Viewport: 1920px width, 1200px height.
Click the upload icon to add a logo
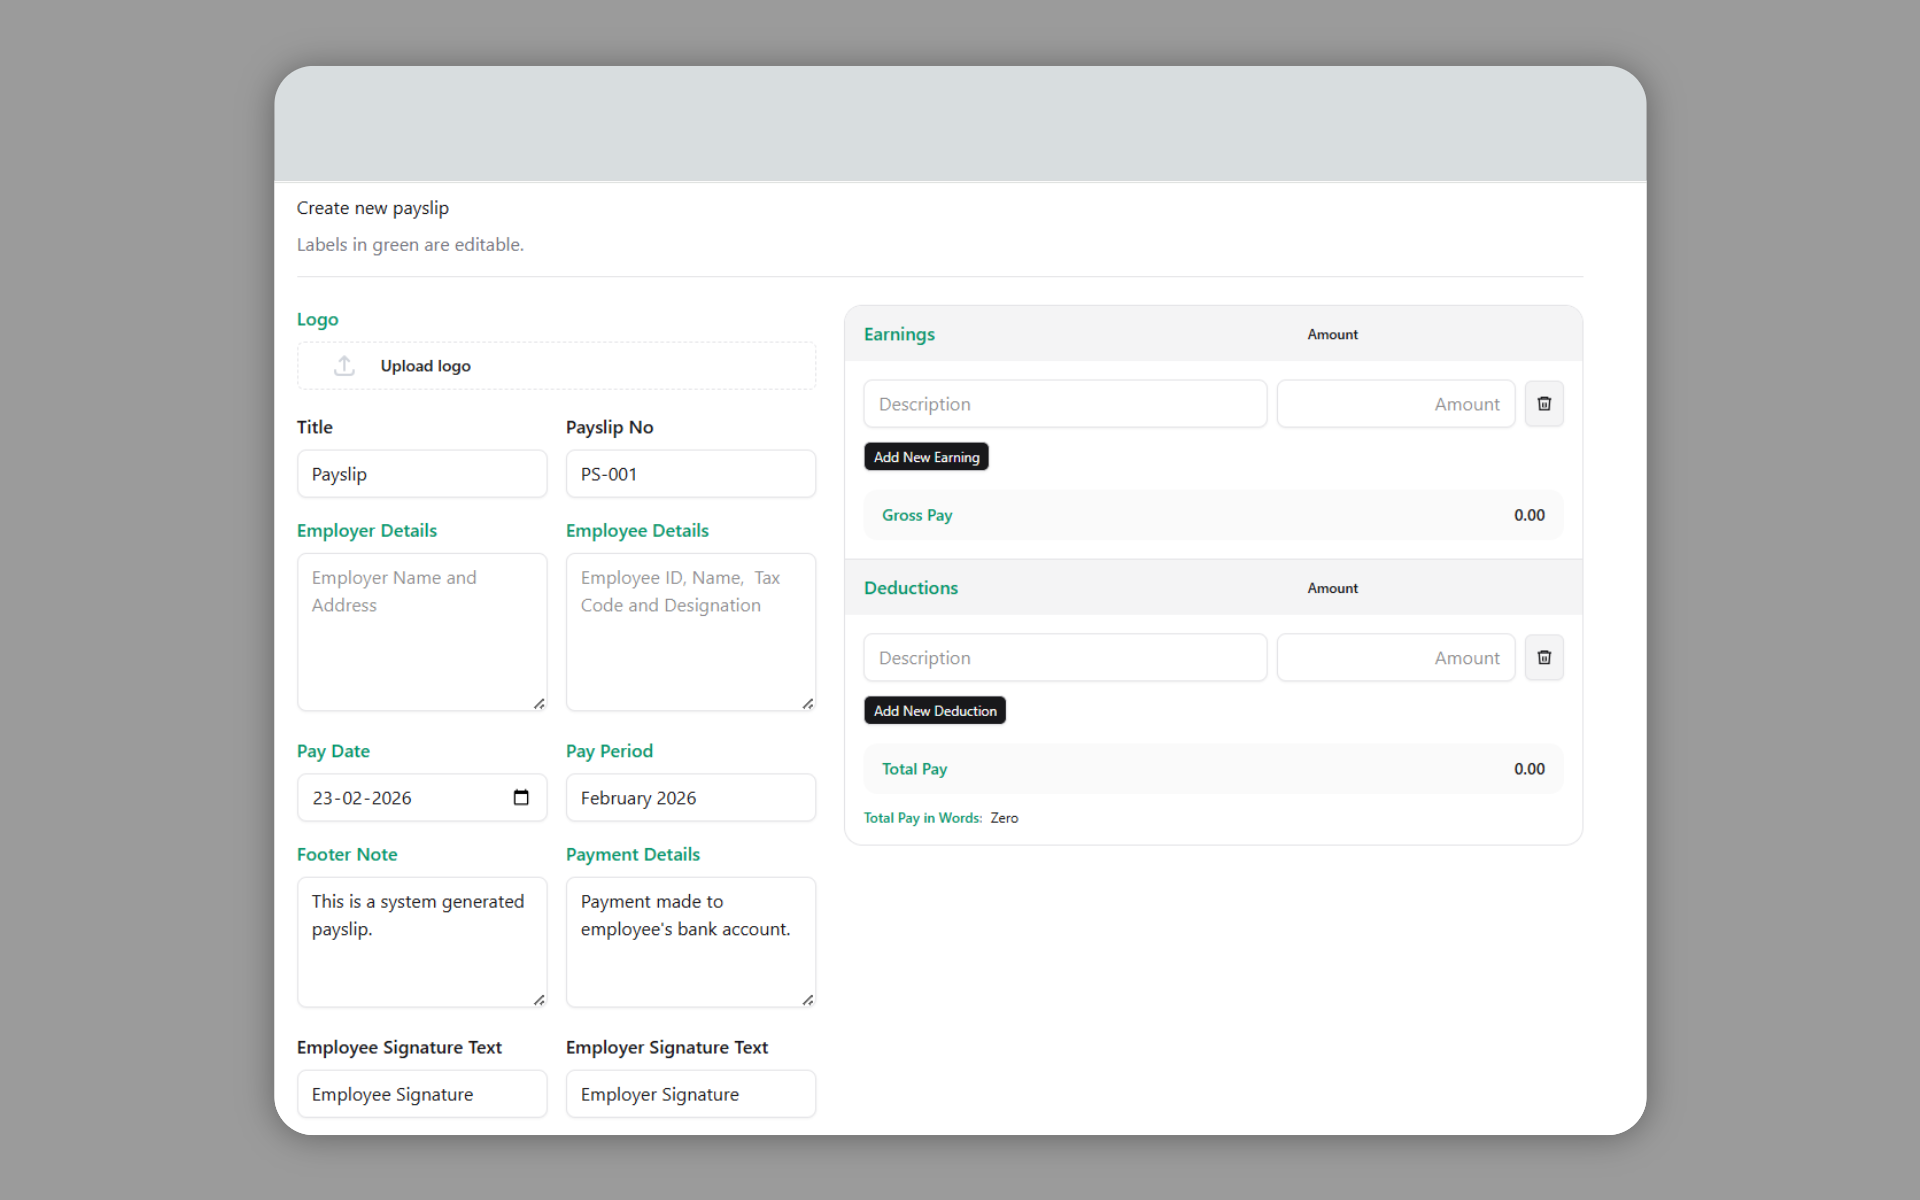[x=343, y=366]
